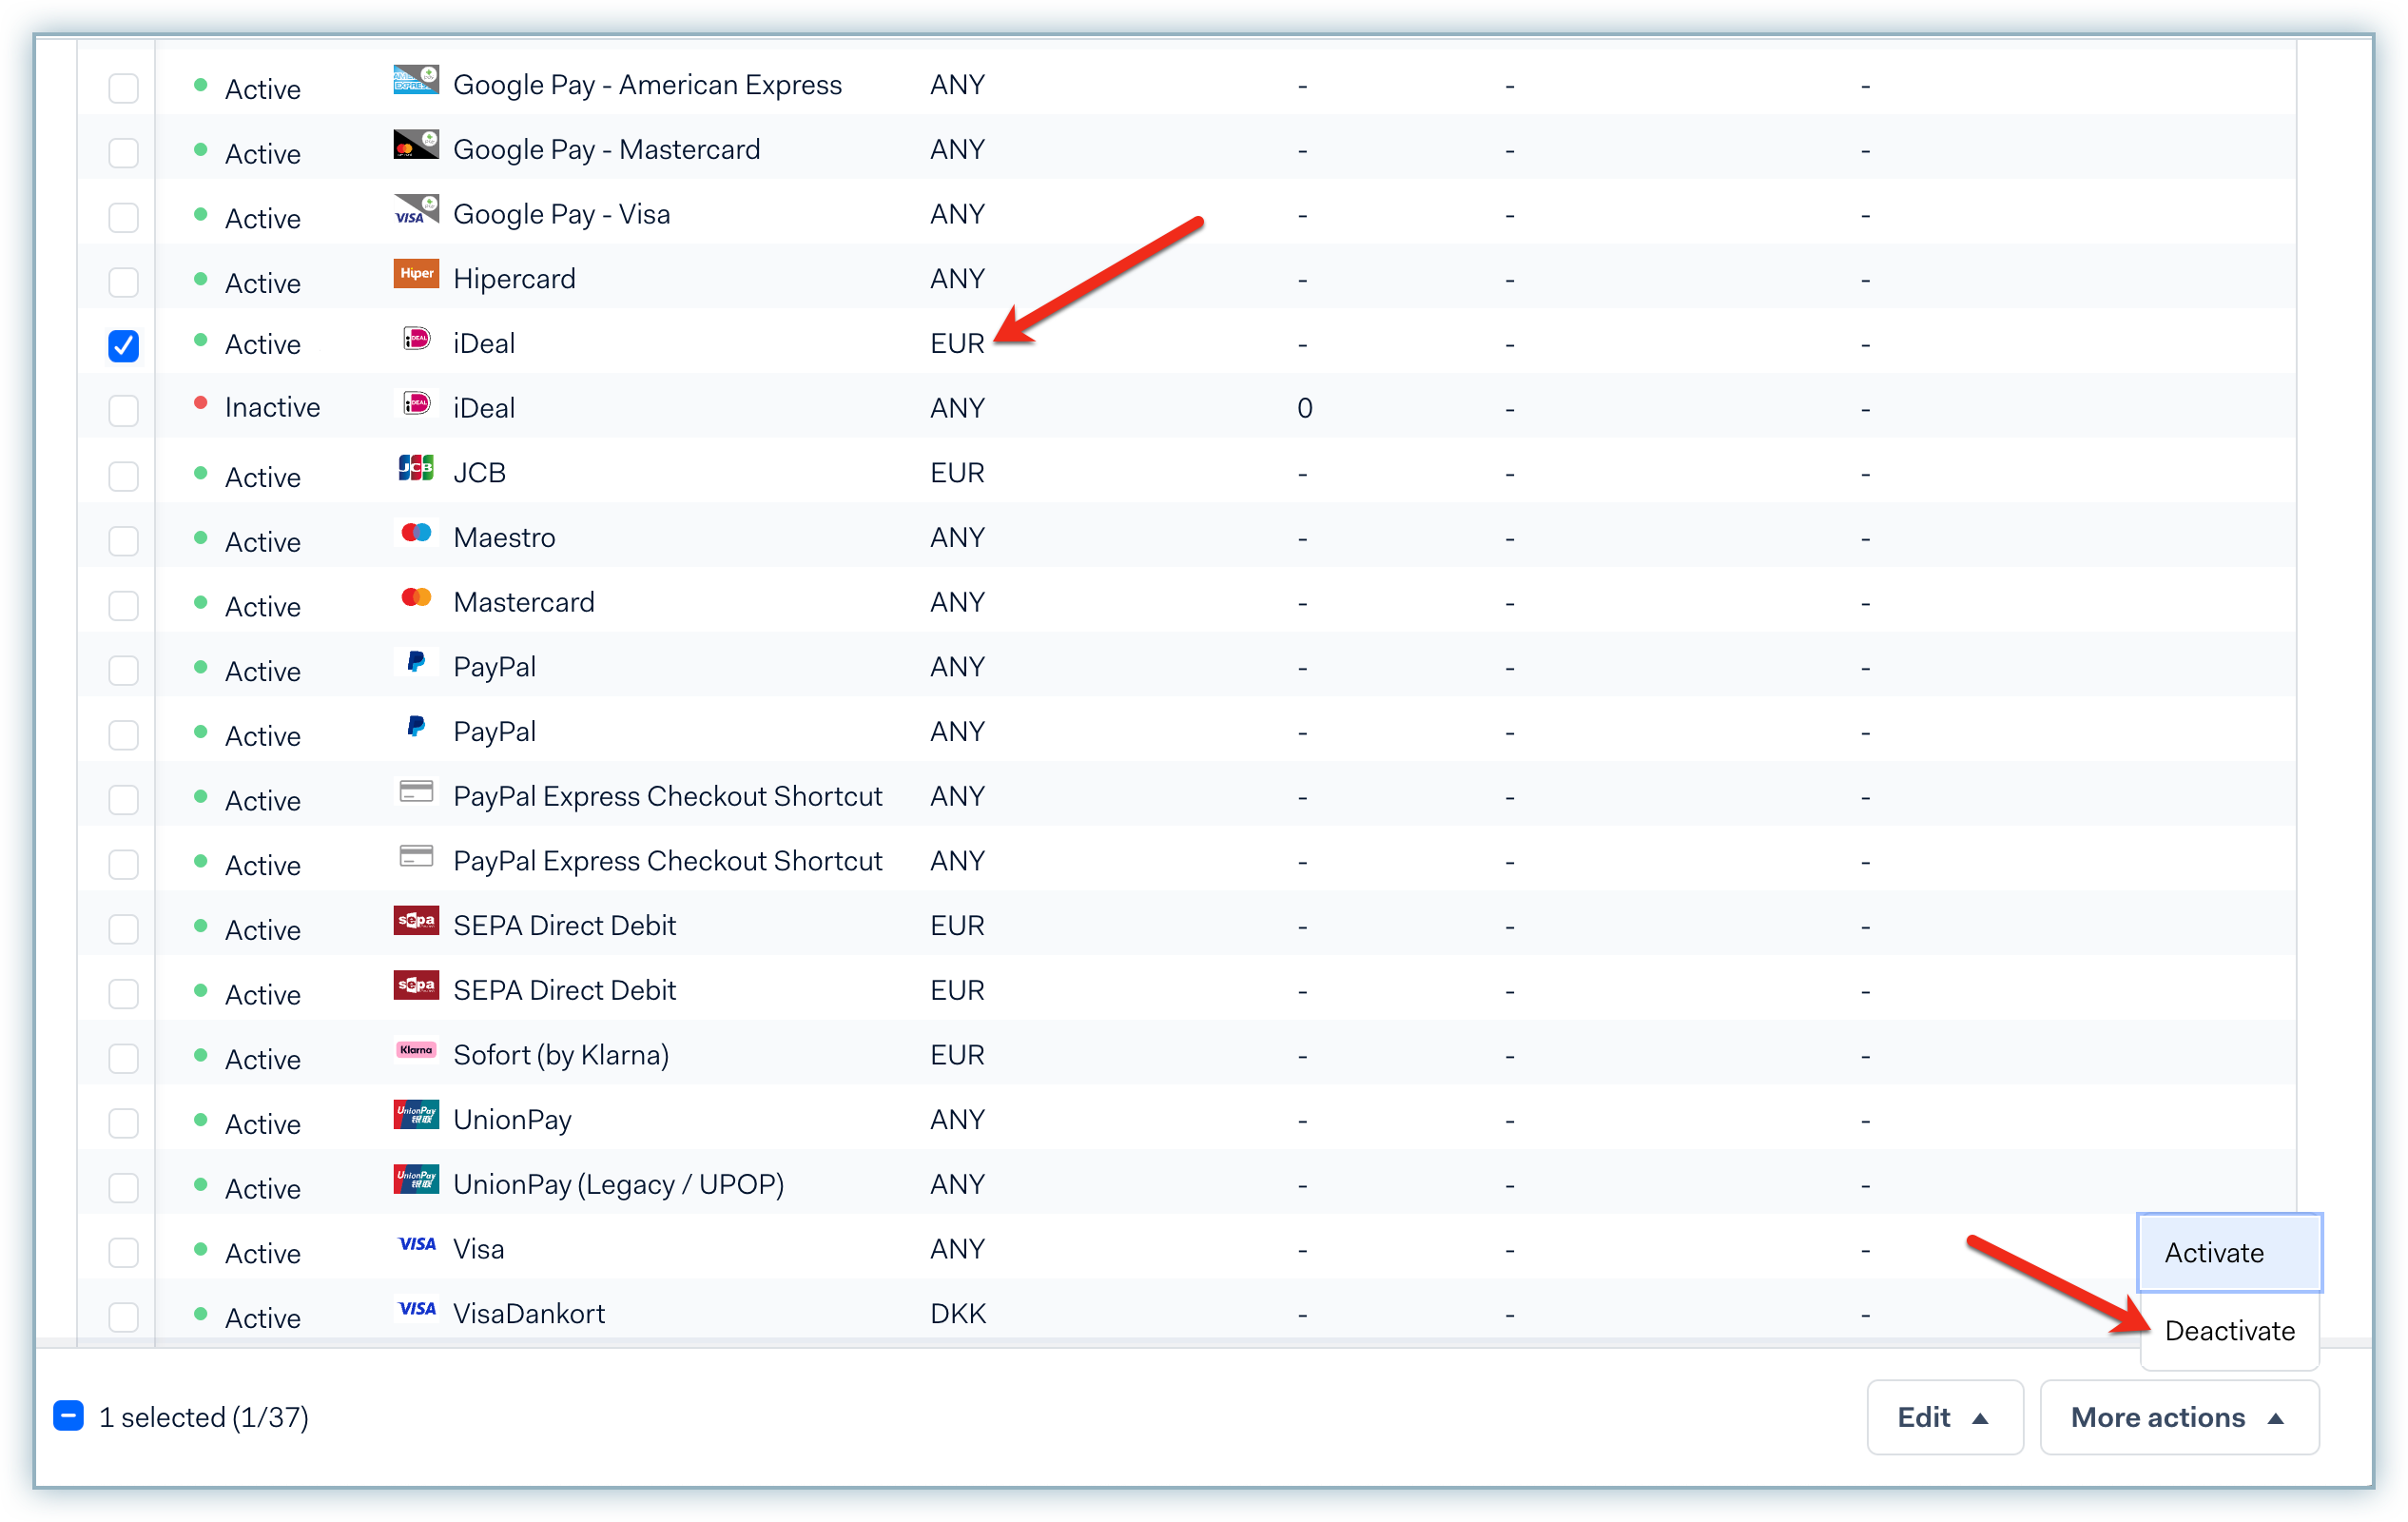The height and width of the screenshot is (1522, 2408).
Task: Click the Maestro logo icon
Action: (416, 533)
